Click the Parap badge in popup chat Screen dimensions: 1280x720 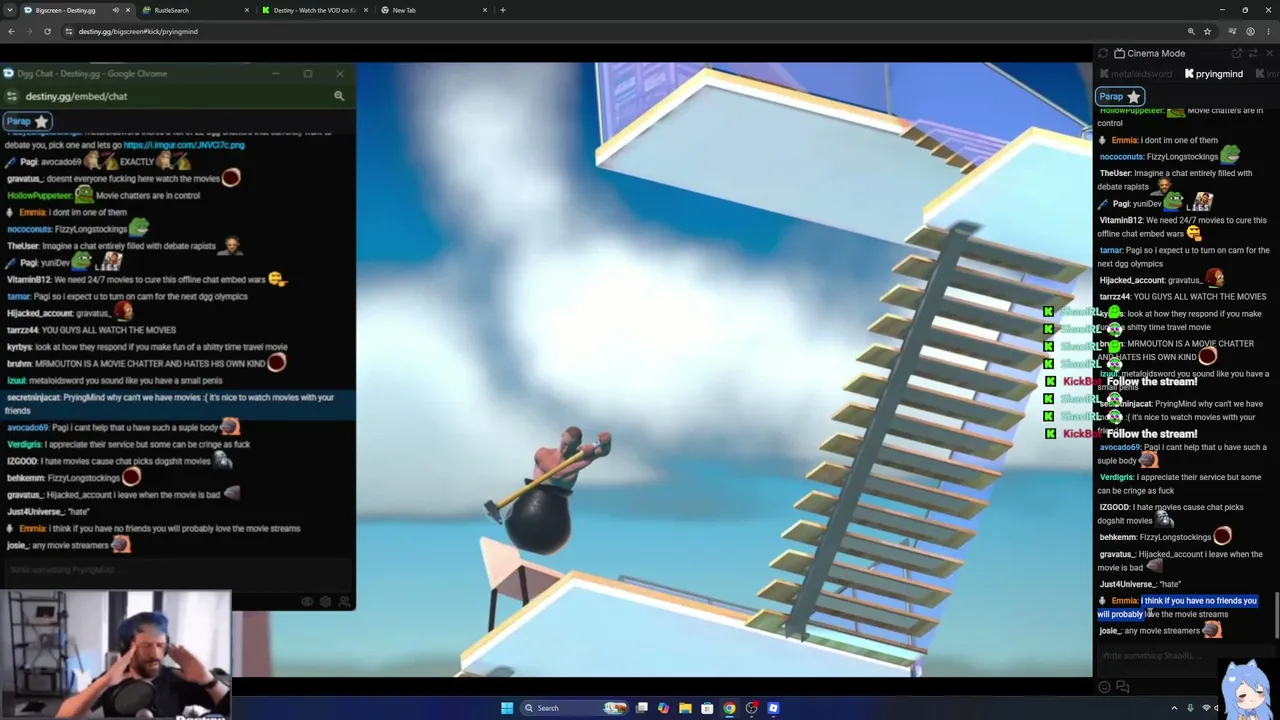click(x=28, y=122)
